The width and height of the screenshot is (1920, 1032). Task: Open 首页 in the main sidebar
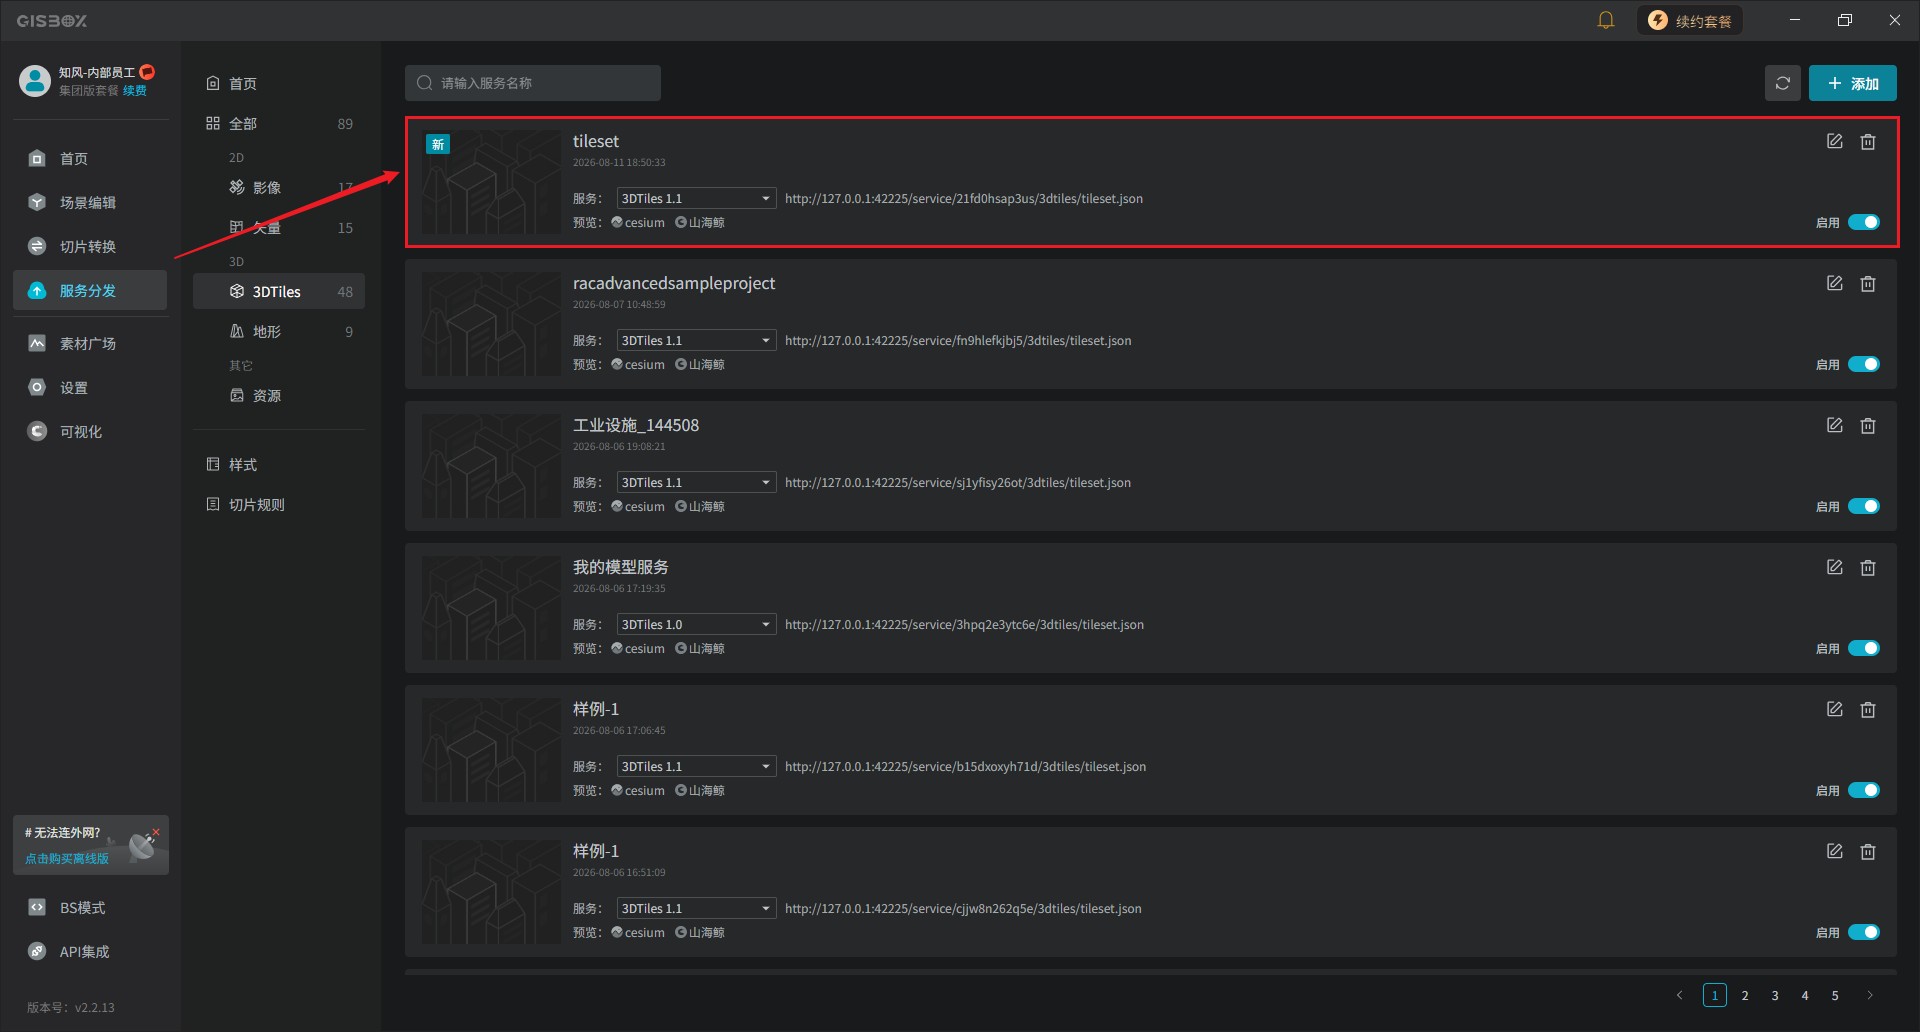pos(90,159)
